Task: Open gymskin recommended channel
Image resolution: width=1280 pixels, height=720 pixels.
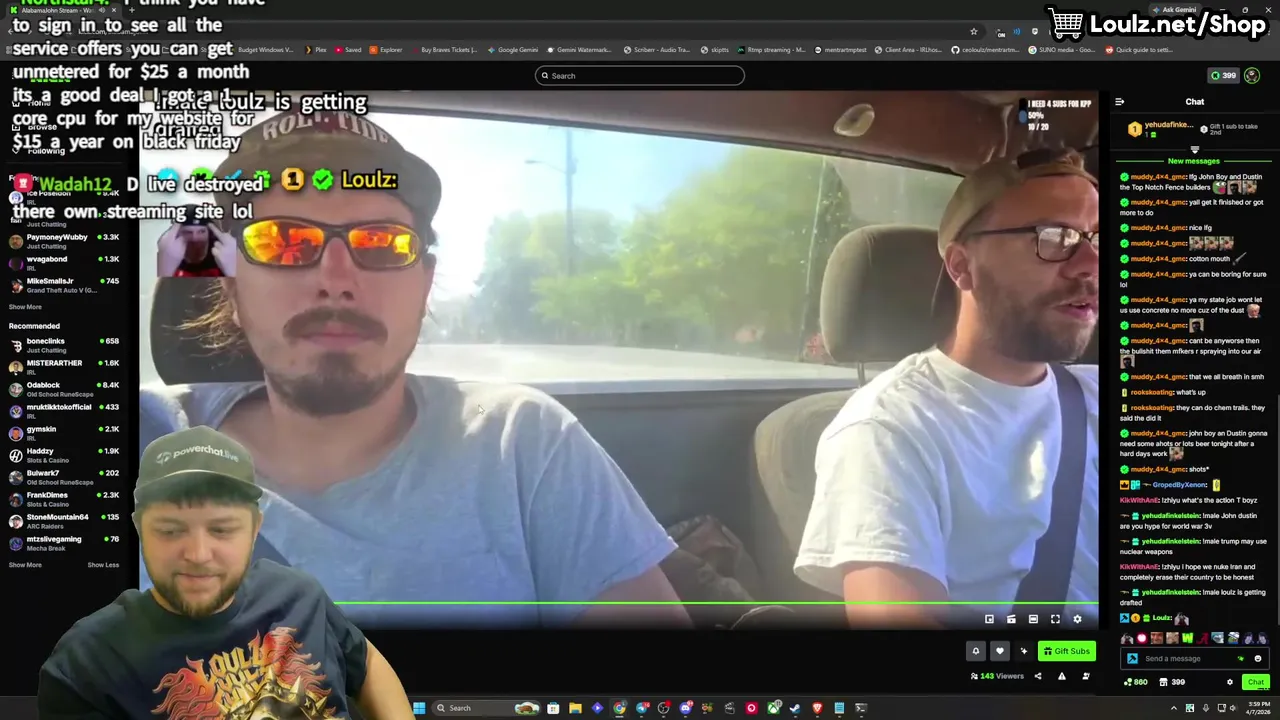Action: pyautogui.click(x=63, y=433)
